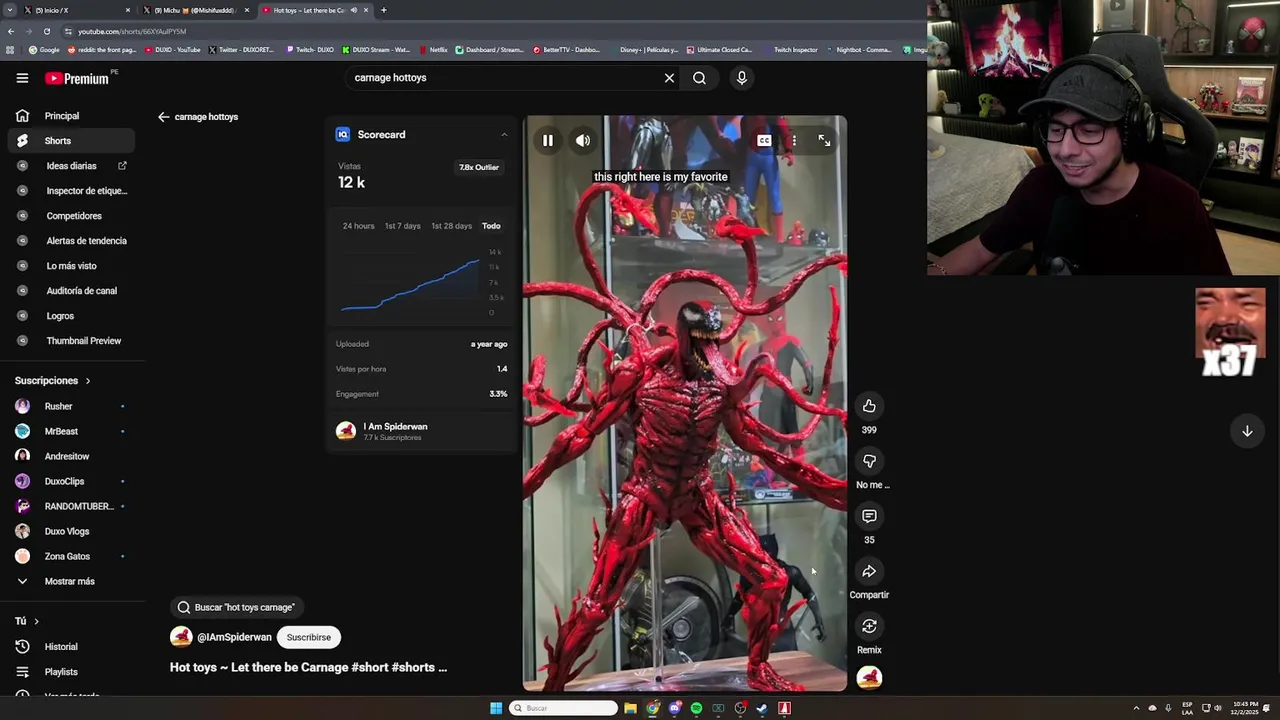Go back from carnage hottoys results
1280x720 pixels.
point(164,117)
